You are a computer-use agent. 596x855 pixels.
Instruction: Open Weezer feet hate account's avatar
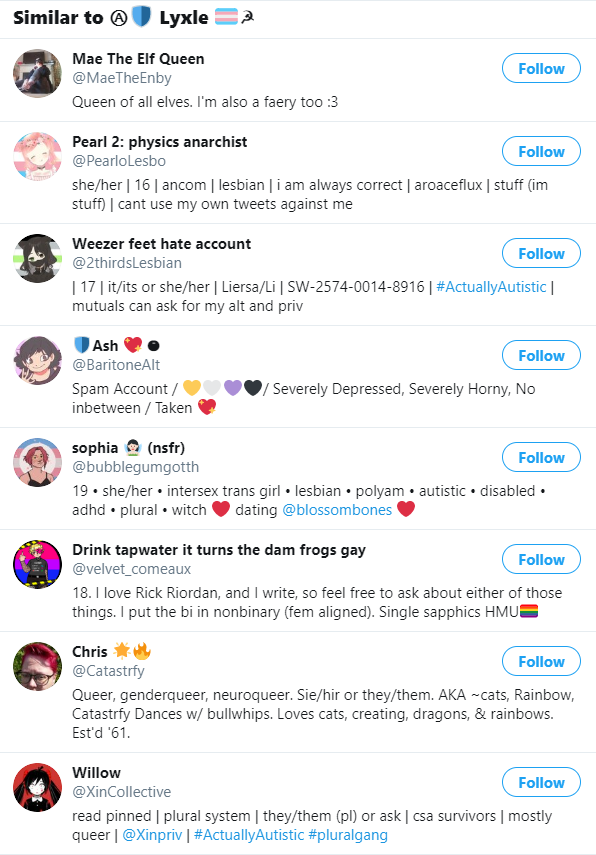click(x=38, y=258)
